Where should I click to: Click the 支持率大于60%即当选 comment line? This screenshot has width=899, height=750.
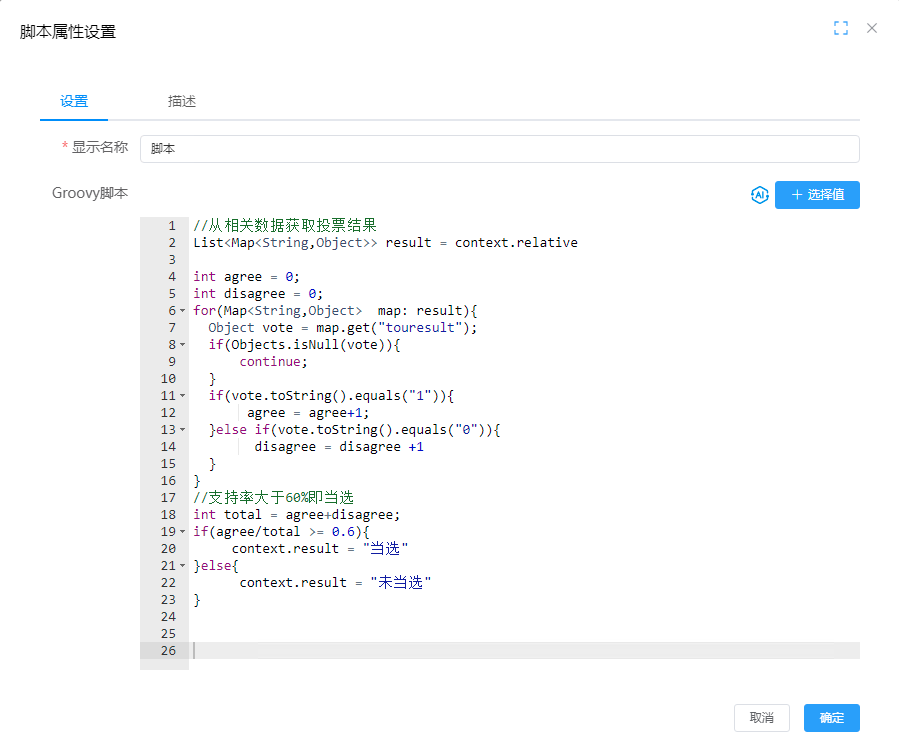point(274,498)
